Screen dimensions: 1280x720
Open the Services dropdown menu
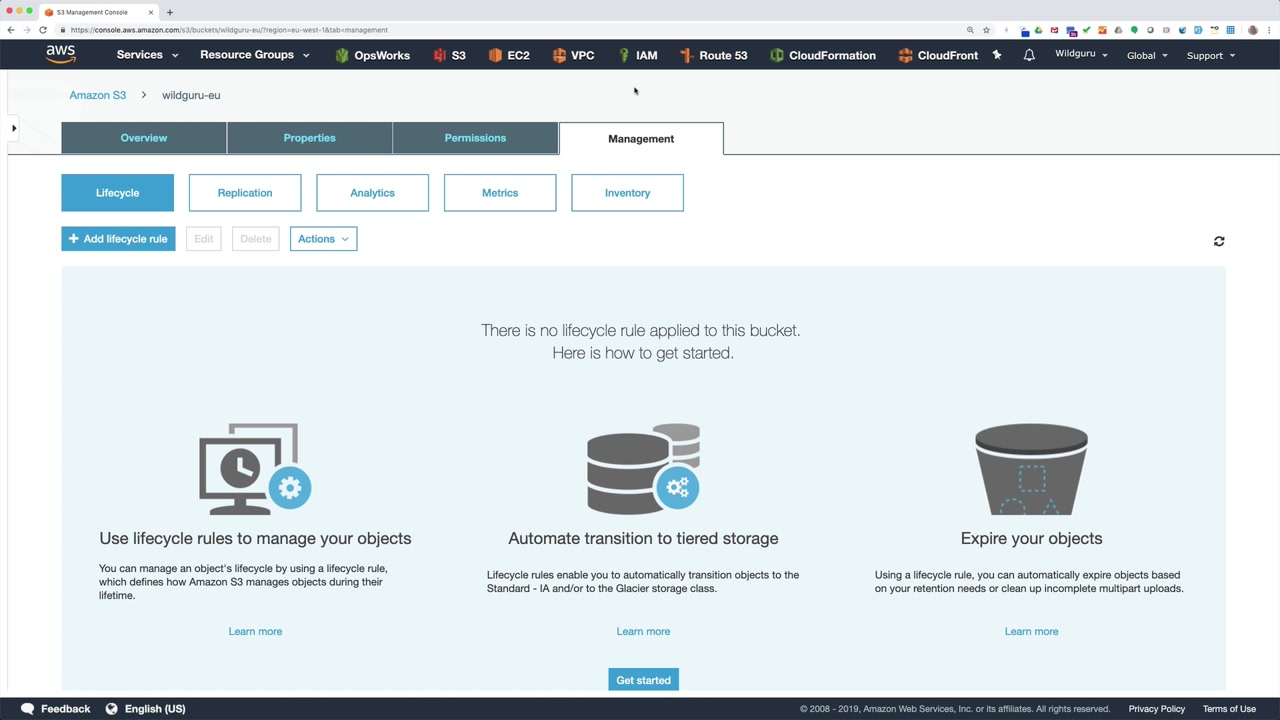(x=147, y=55)
